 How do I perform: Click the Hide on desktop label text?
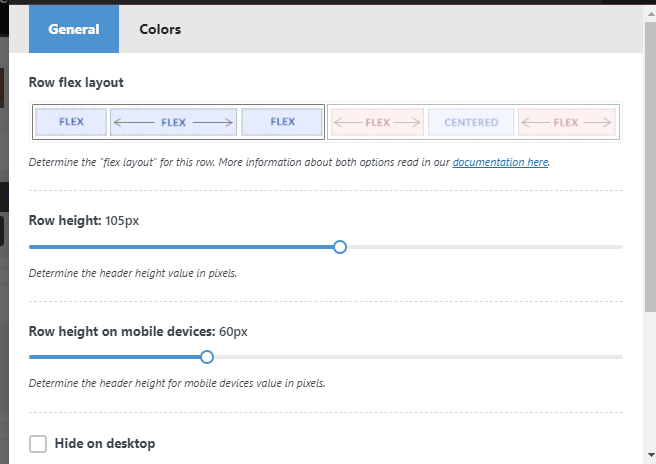pyautogui.click(x=105, y=443)
